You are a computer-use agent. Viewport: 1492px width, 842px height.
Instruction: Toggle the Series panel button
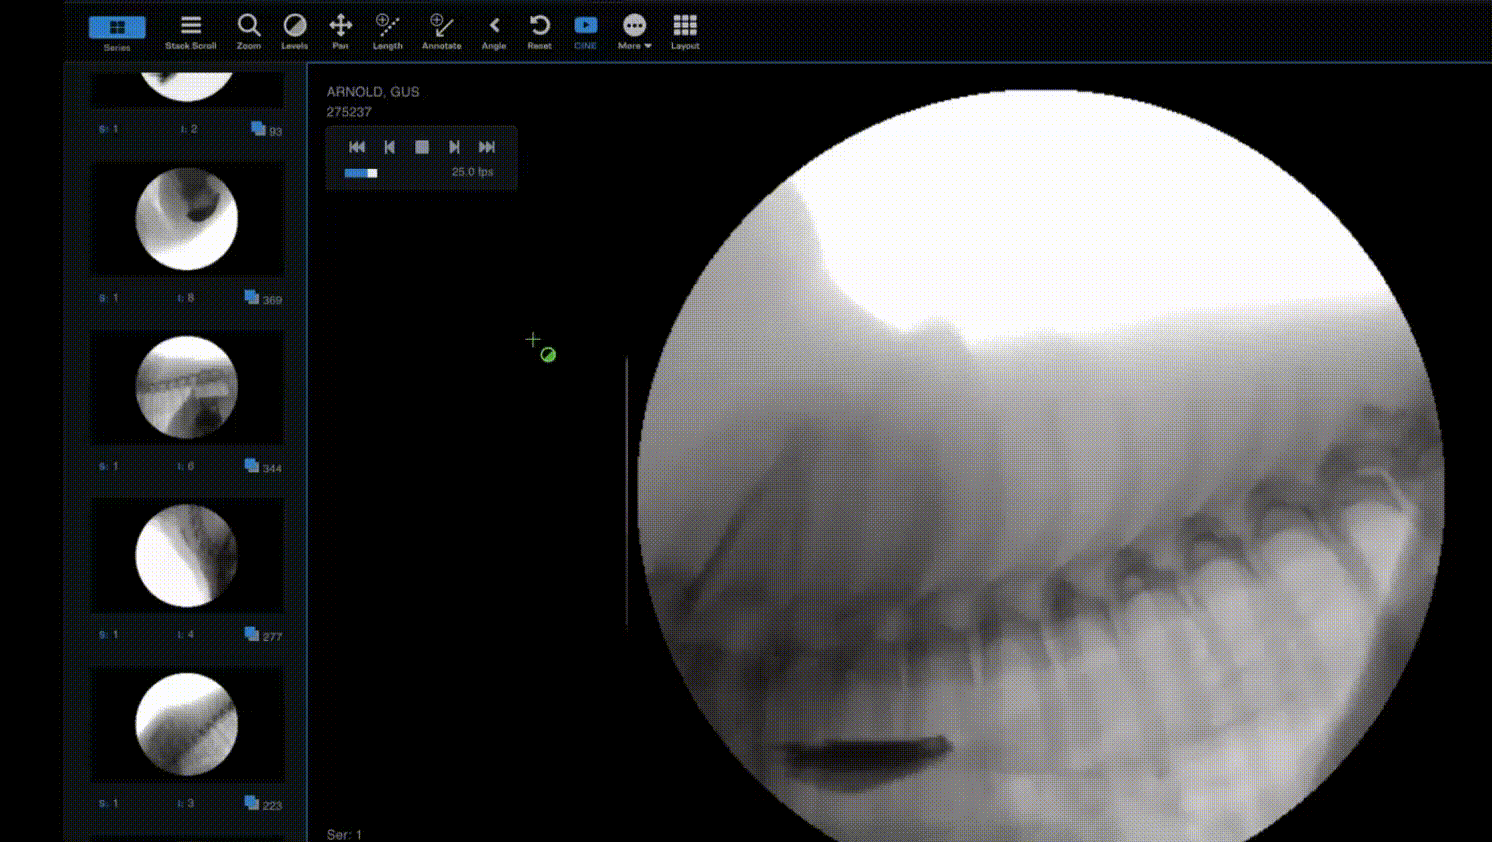pyautogui.click(x=117, y=32)
